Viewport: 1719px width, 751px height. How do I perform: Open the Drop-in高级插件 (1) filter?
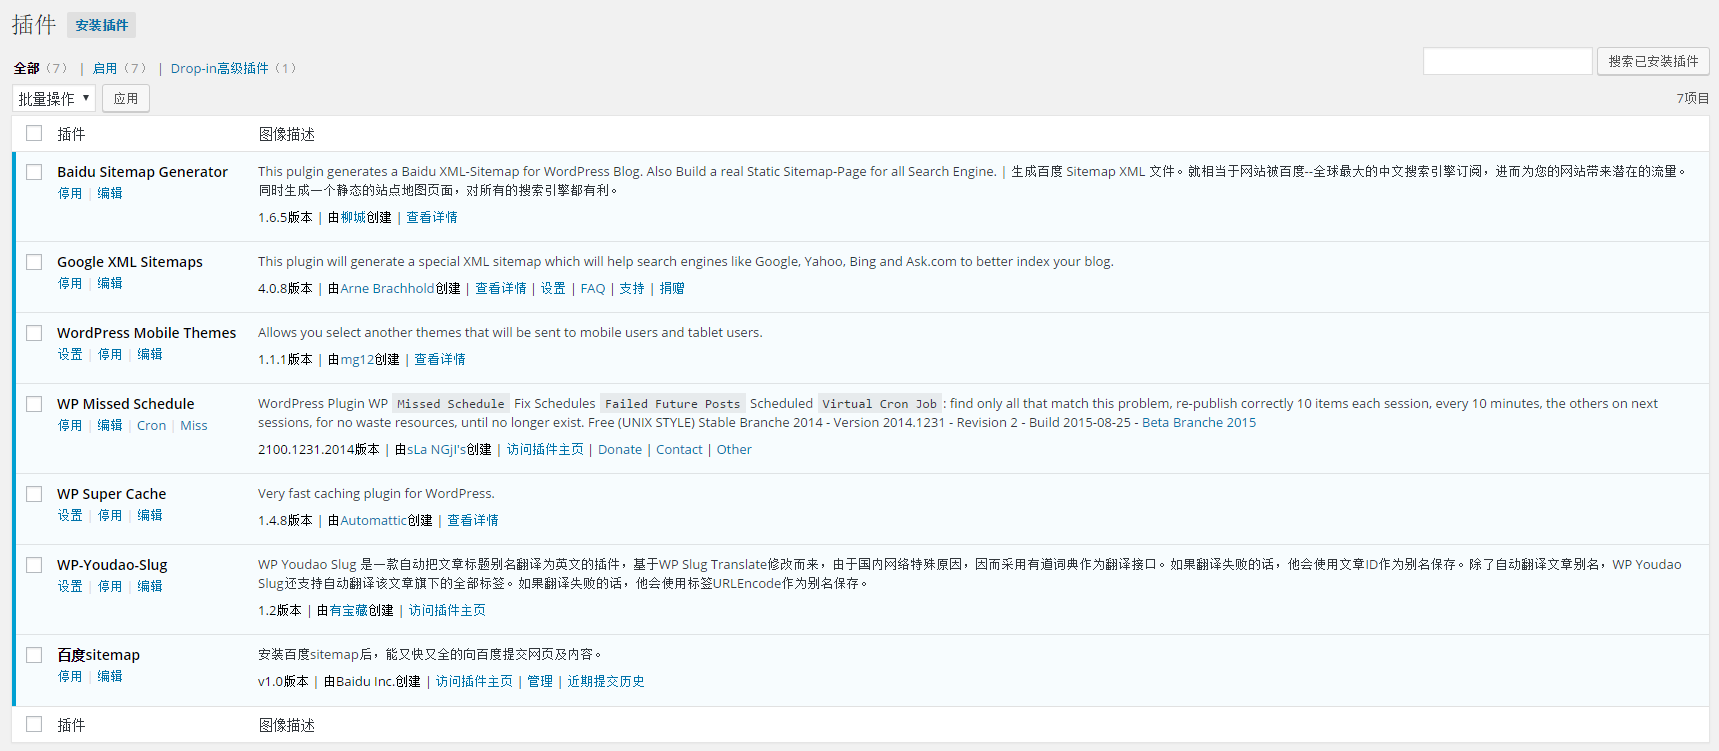pyautogui.click(x=233, y=68)
